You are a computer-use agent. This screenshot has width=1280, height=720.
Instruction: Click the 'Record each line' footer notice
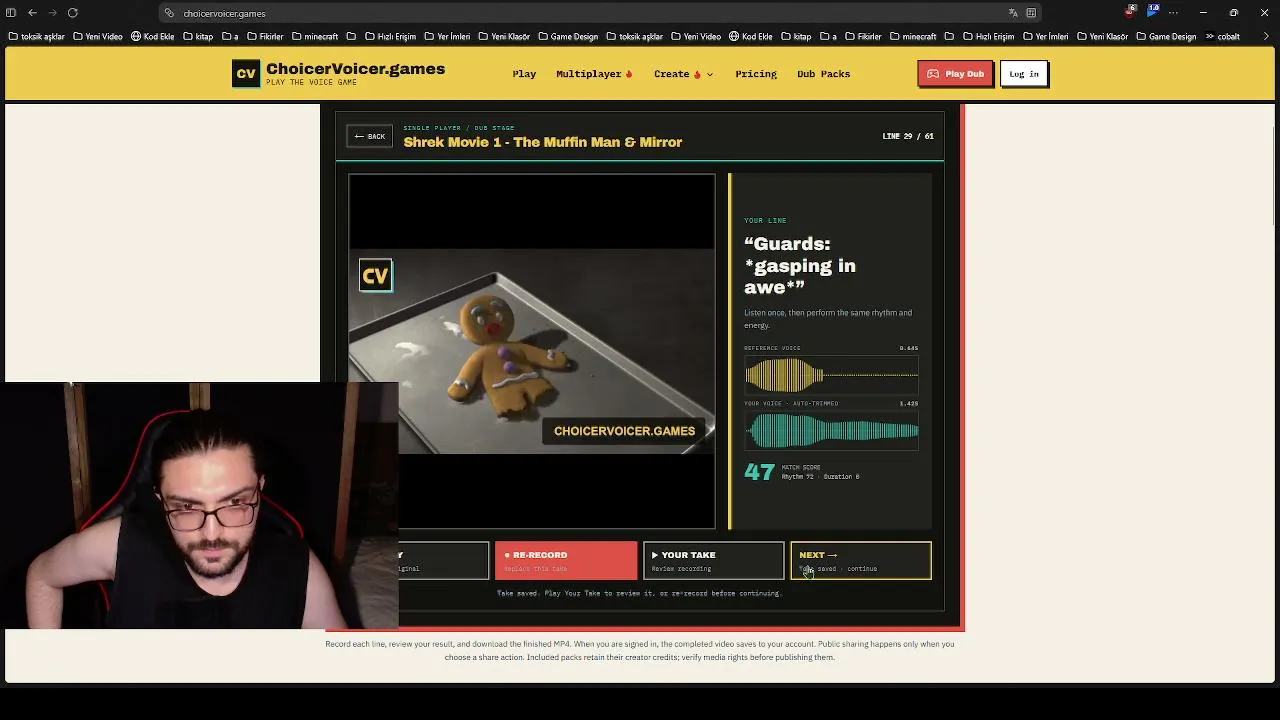[x=640, y=651]
